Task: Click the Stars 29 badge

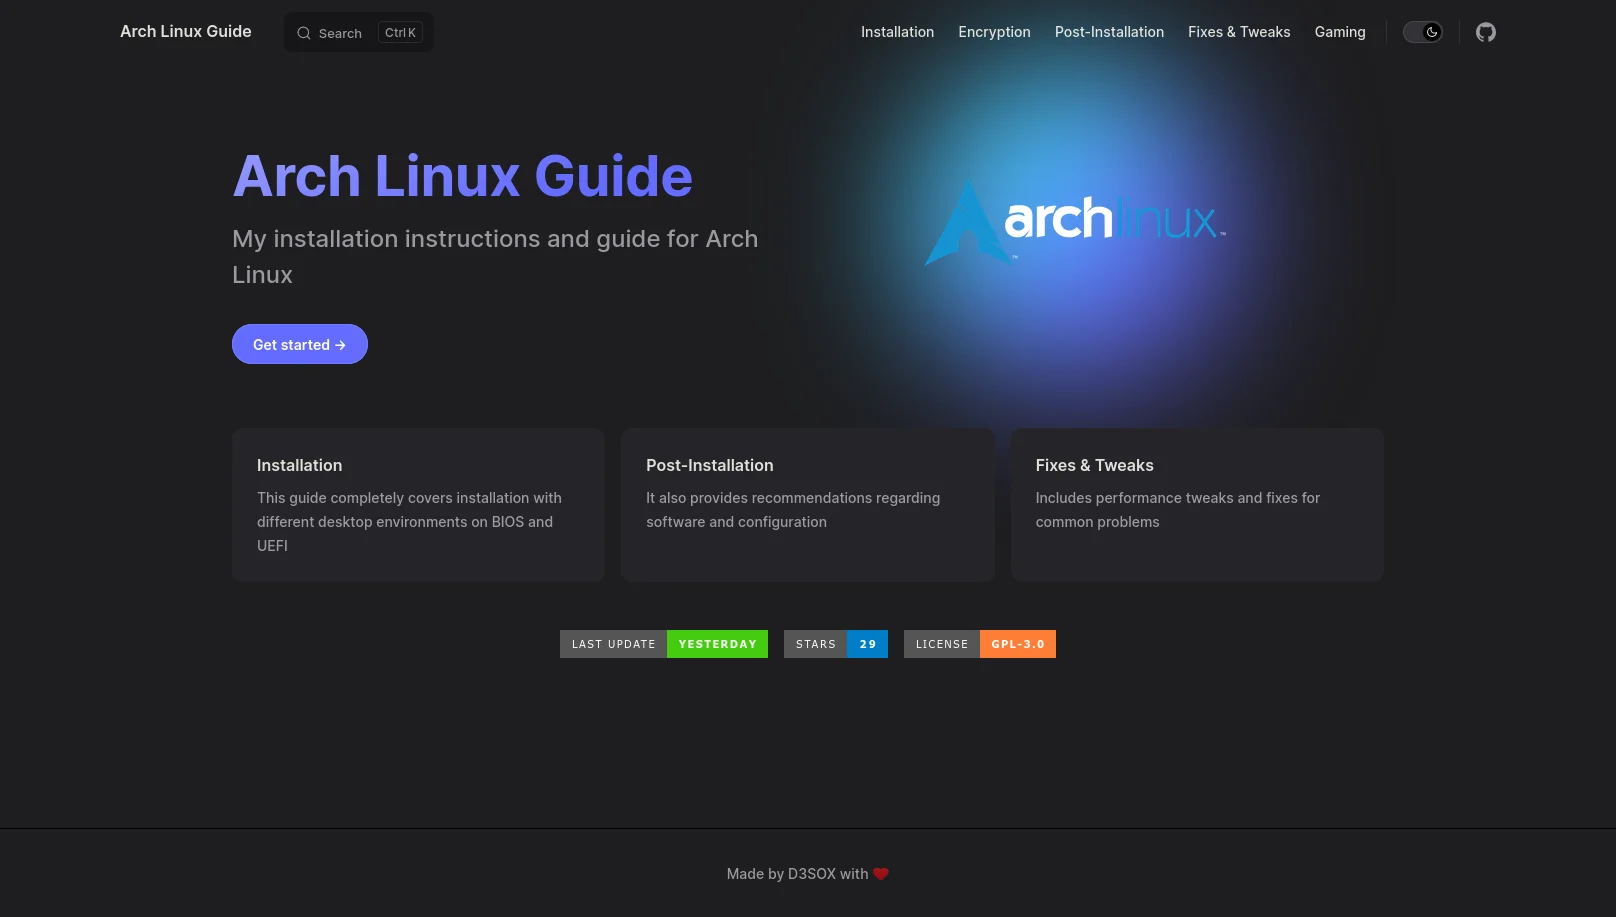Action: [836, 644]
